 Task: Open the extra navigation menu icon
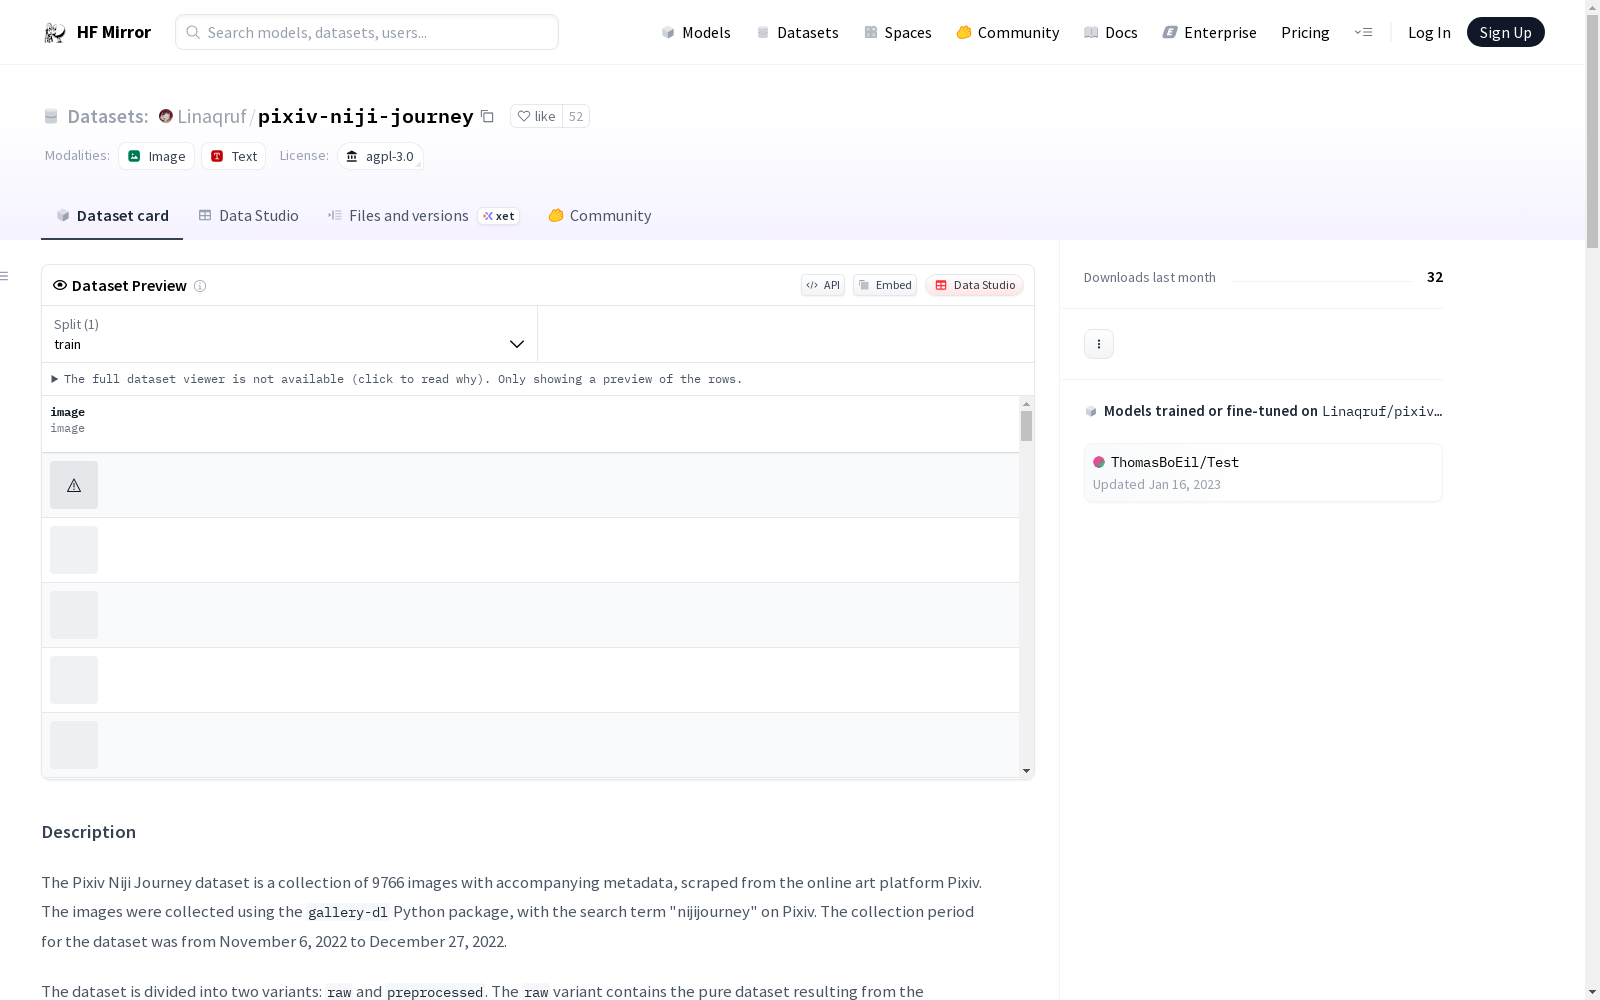pyautogui.click(x=1363, y=32)
